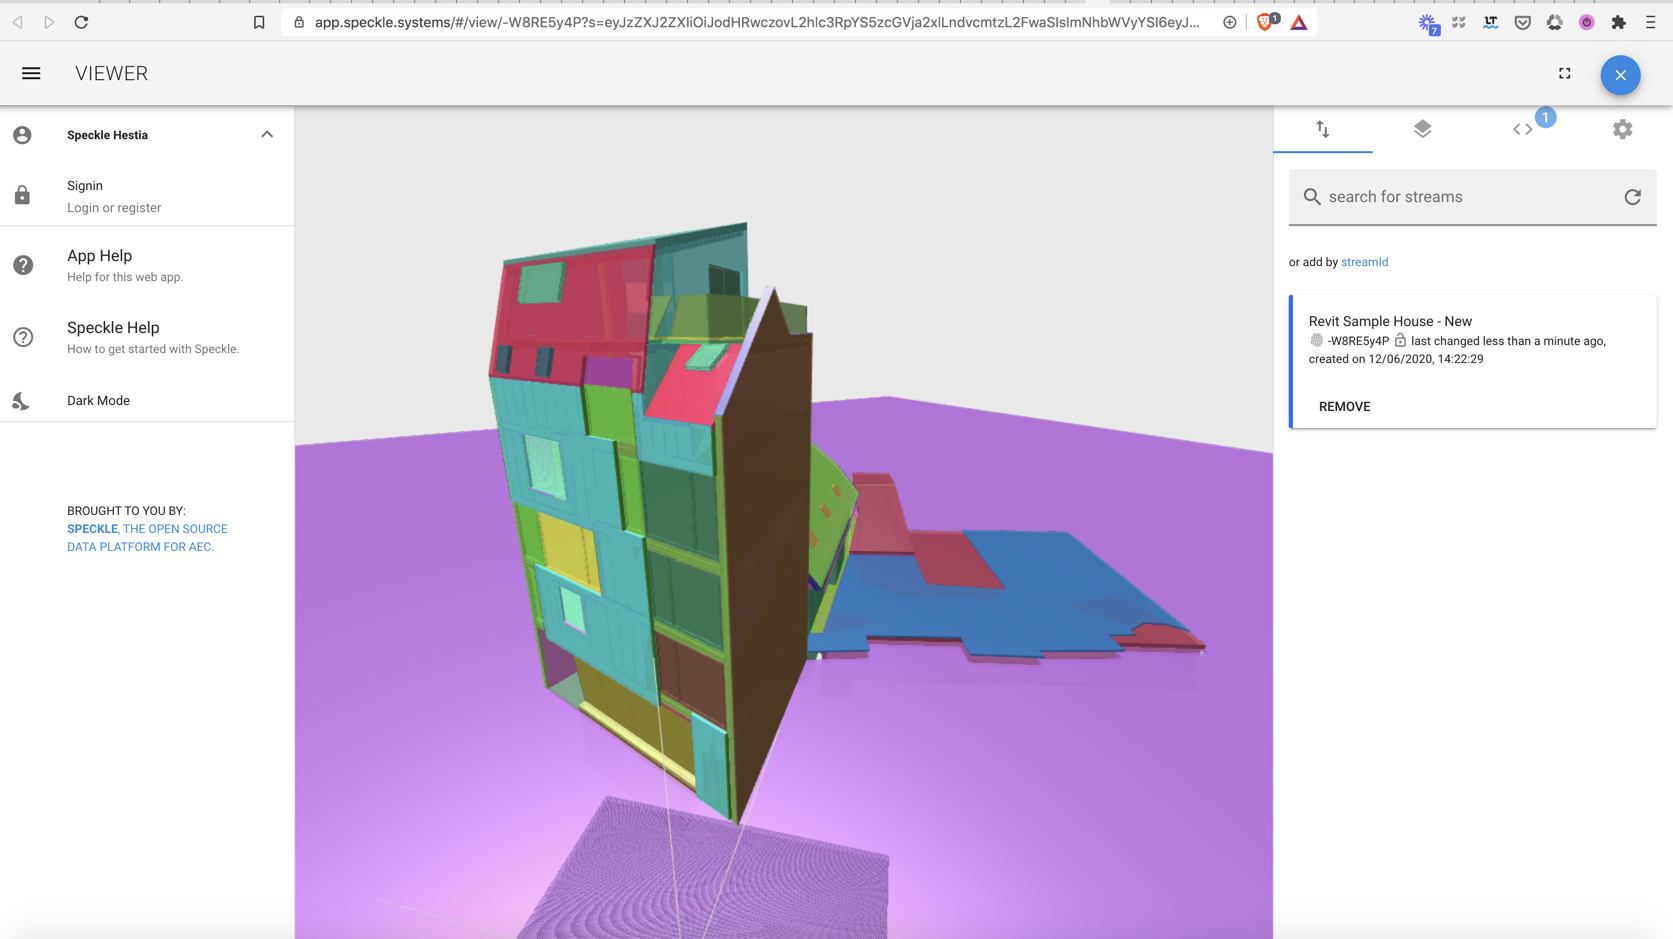Image resolution: width=1673 pixels, height=939 pixels.
Task: Open the LanguageTool browser extension
Action: pyautogui.click(x=1489, y=21)
